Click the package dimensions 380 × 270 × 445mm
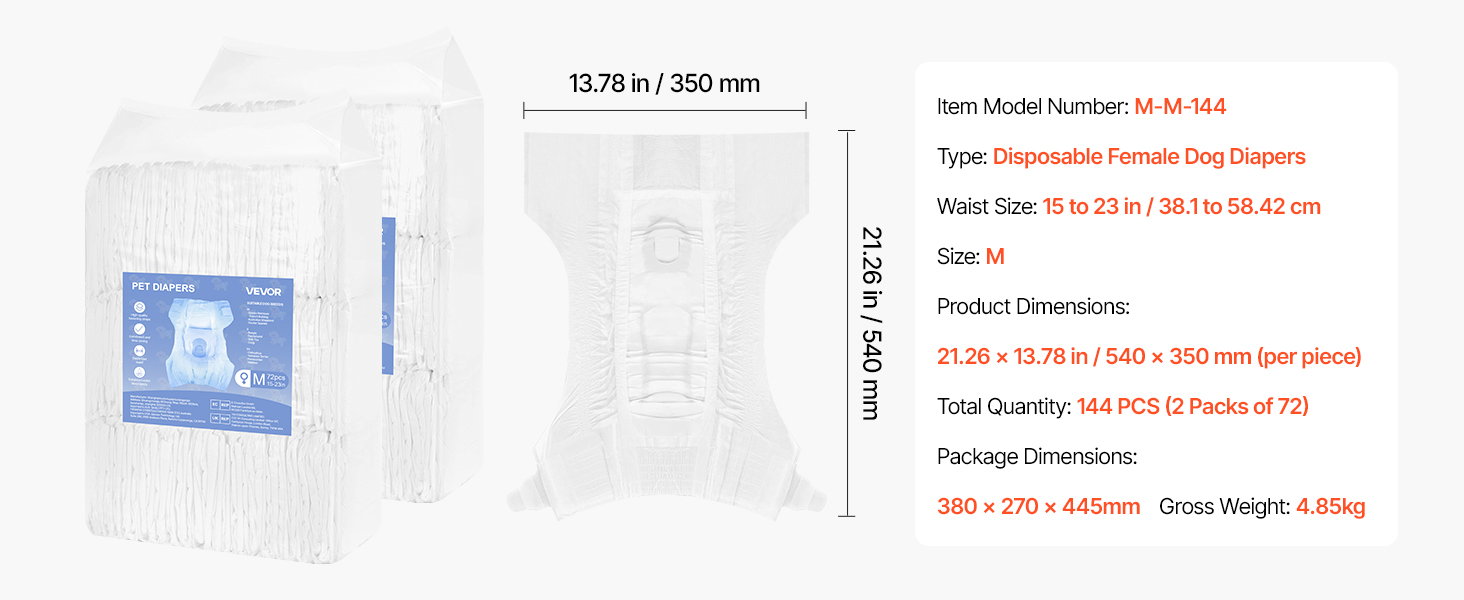Screen dimensions: 1464x600 click(1038, 506)
